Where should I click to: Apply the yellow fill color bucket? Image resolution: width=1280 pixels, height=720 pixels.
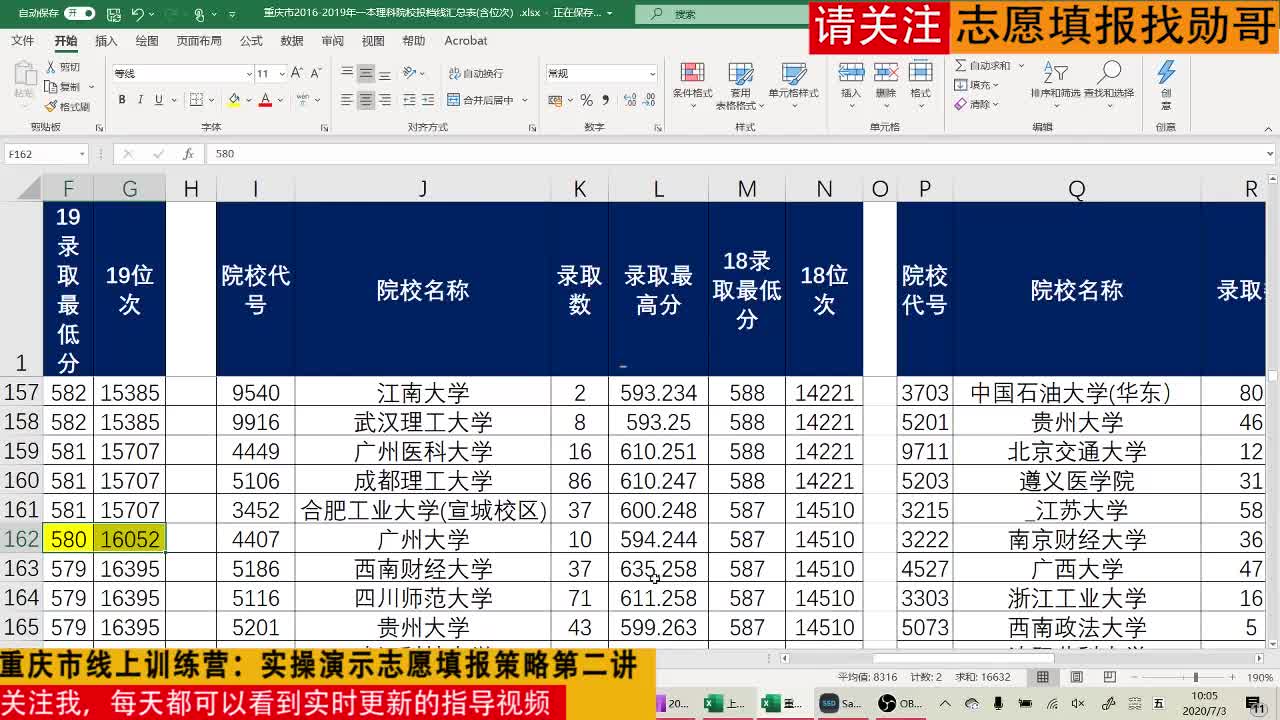pyautogui.click(x=233, y=100)
